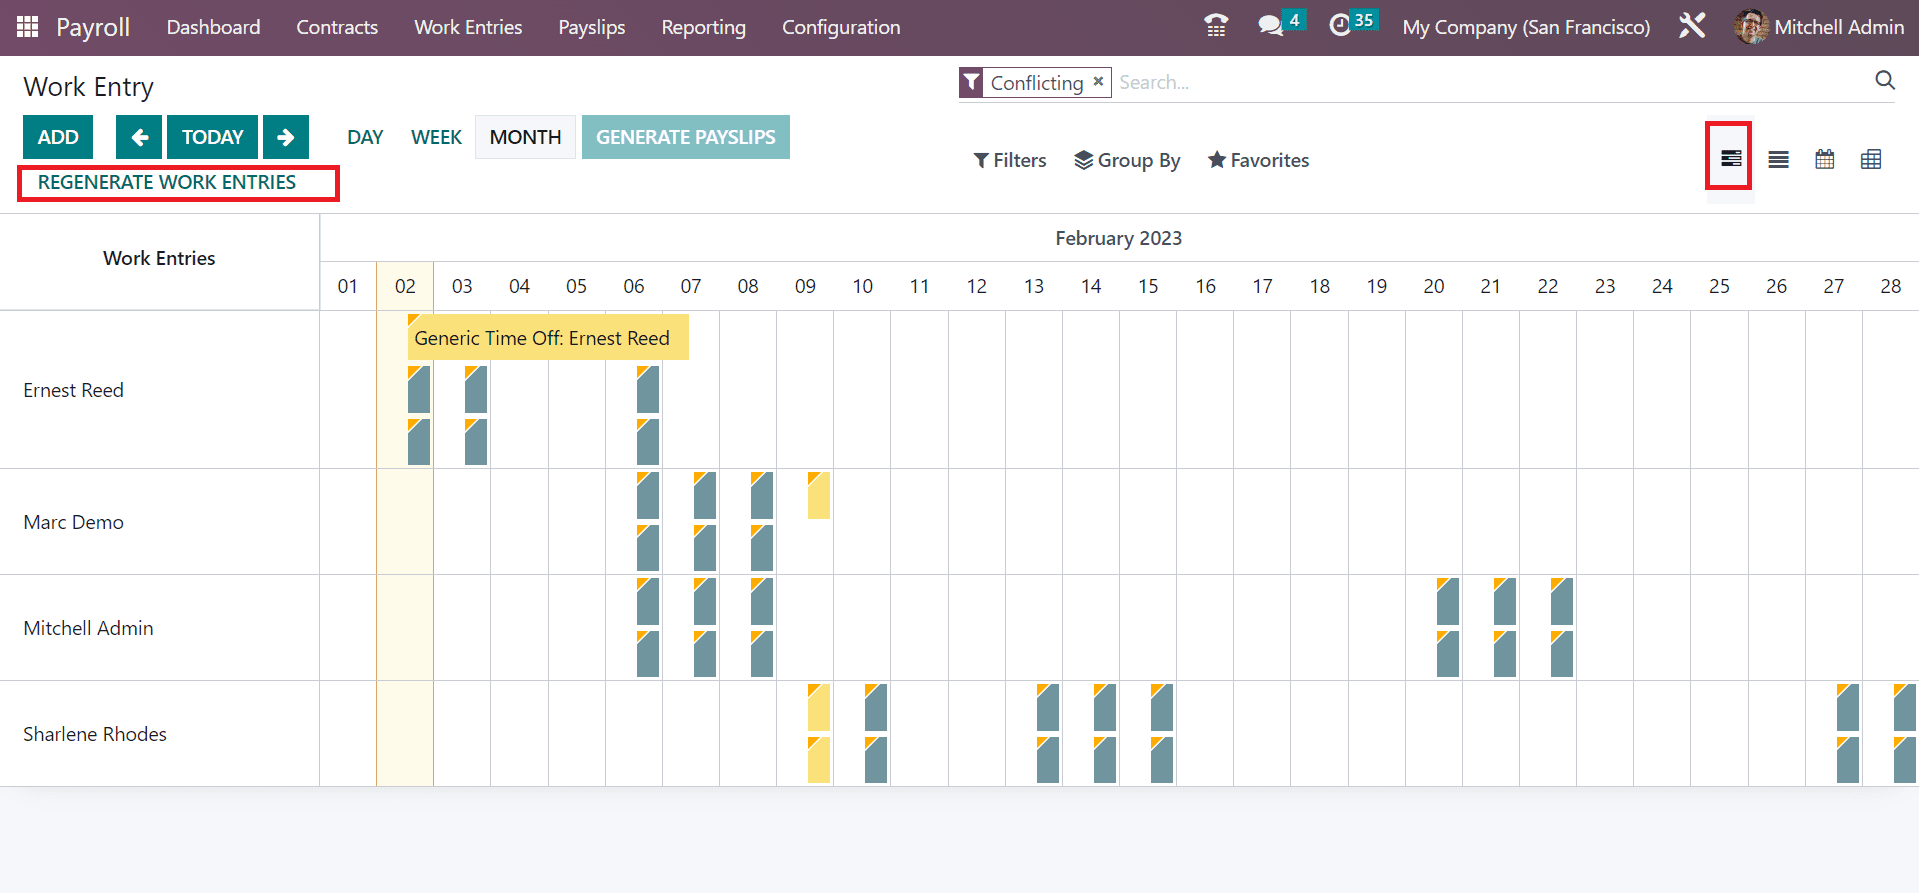Open the VoIP phone icon
The height and width of the screenshot is (893, 1919).
(1216, 27)
